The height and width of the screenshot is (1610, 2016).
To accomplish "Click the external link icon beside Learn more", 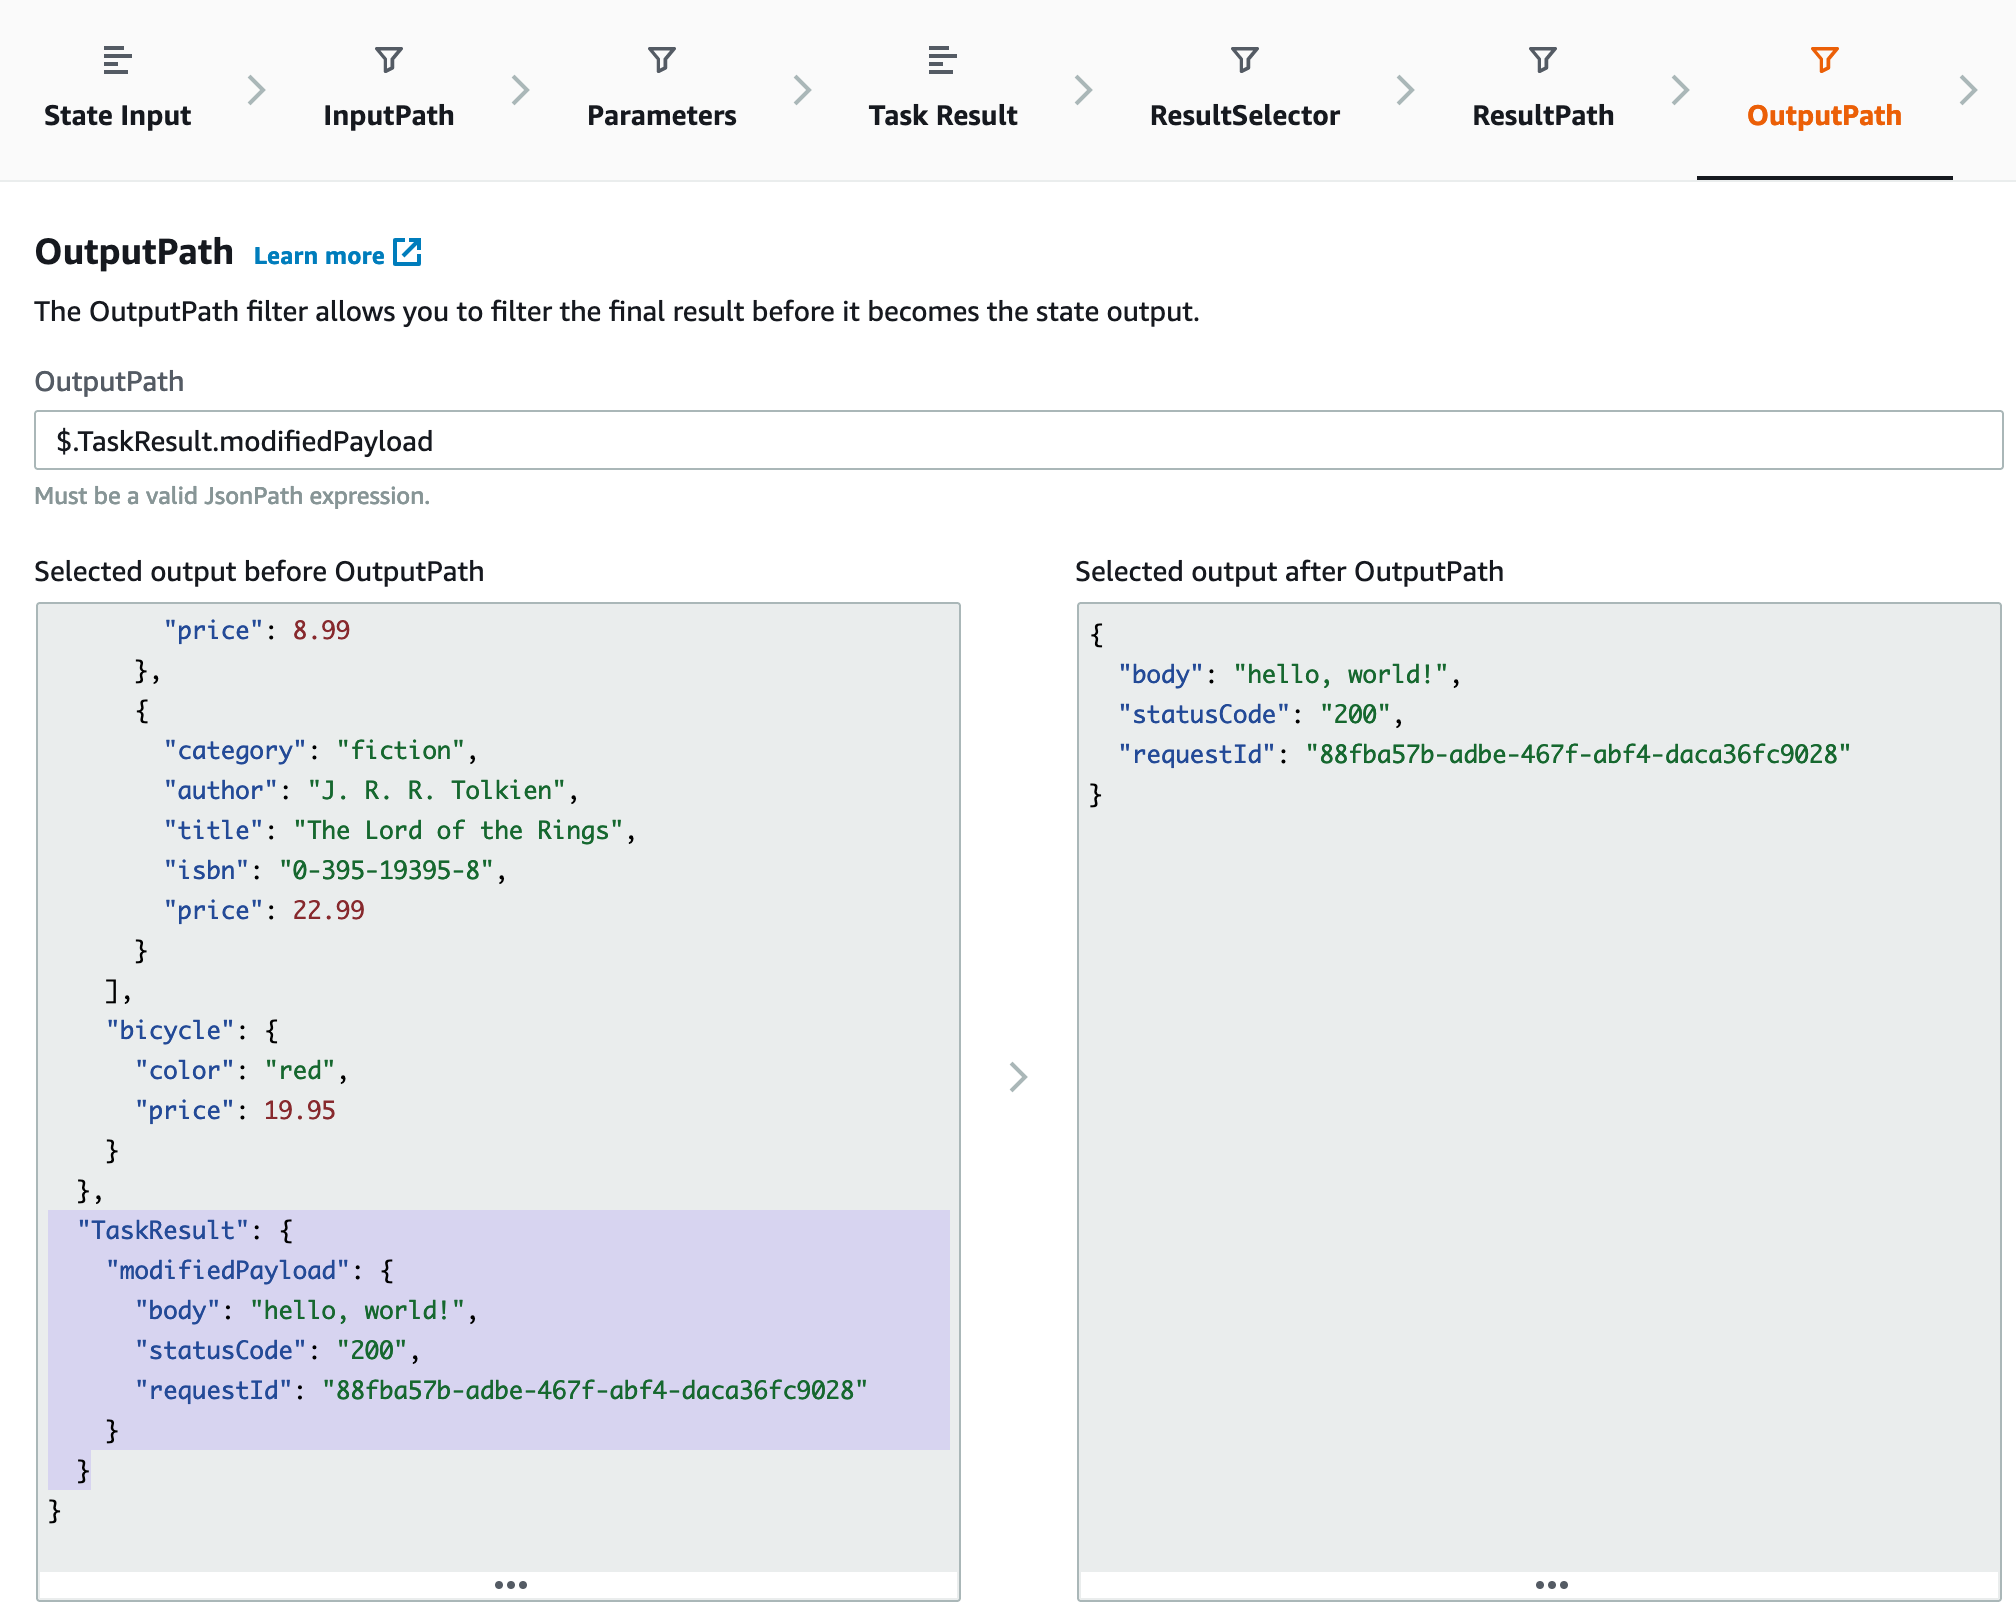I will pos(407,253).
